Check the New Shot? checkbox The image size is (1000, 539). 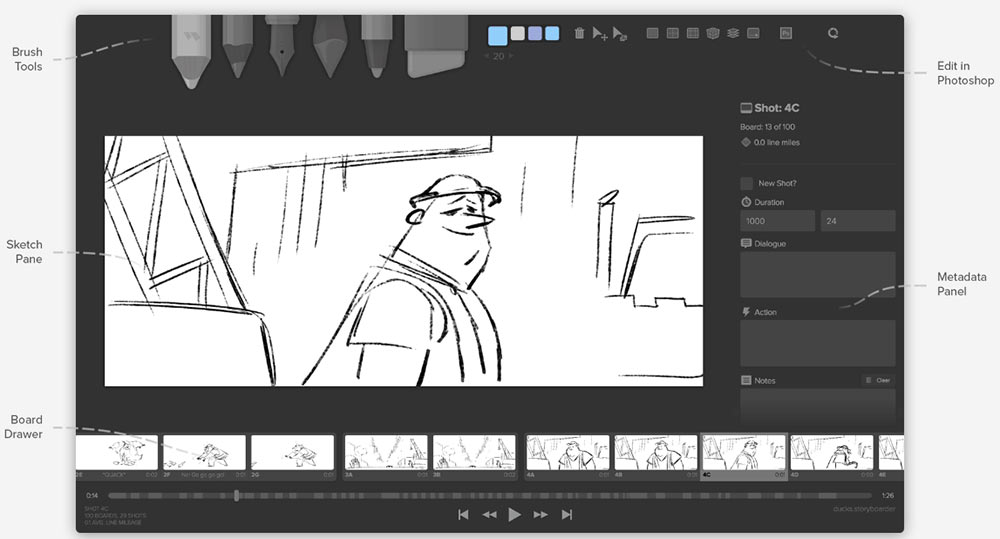[747, 183]
